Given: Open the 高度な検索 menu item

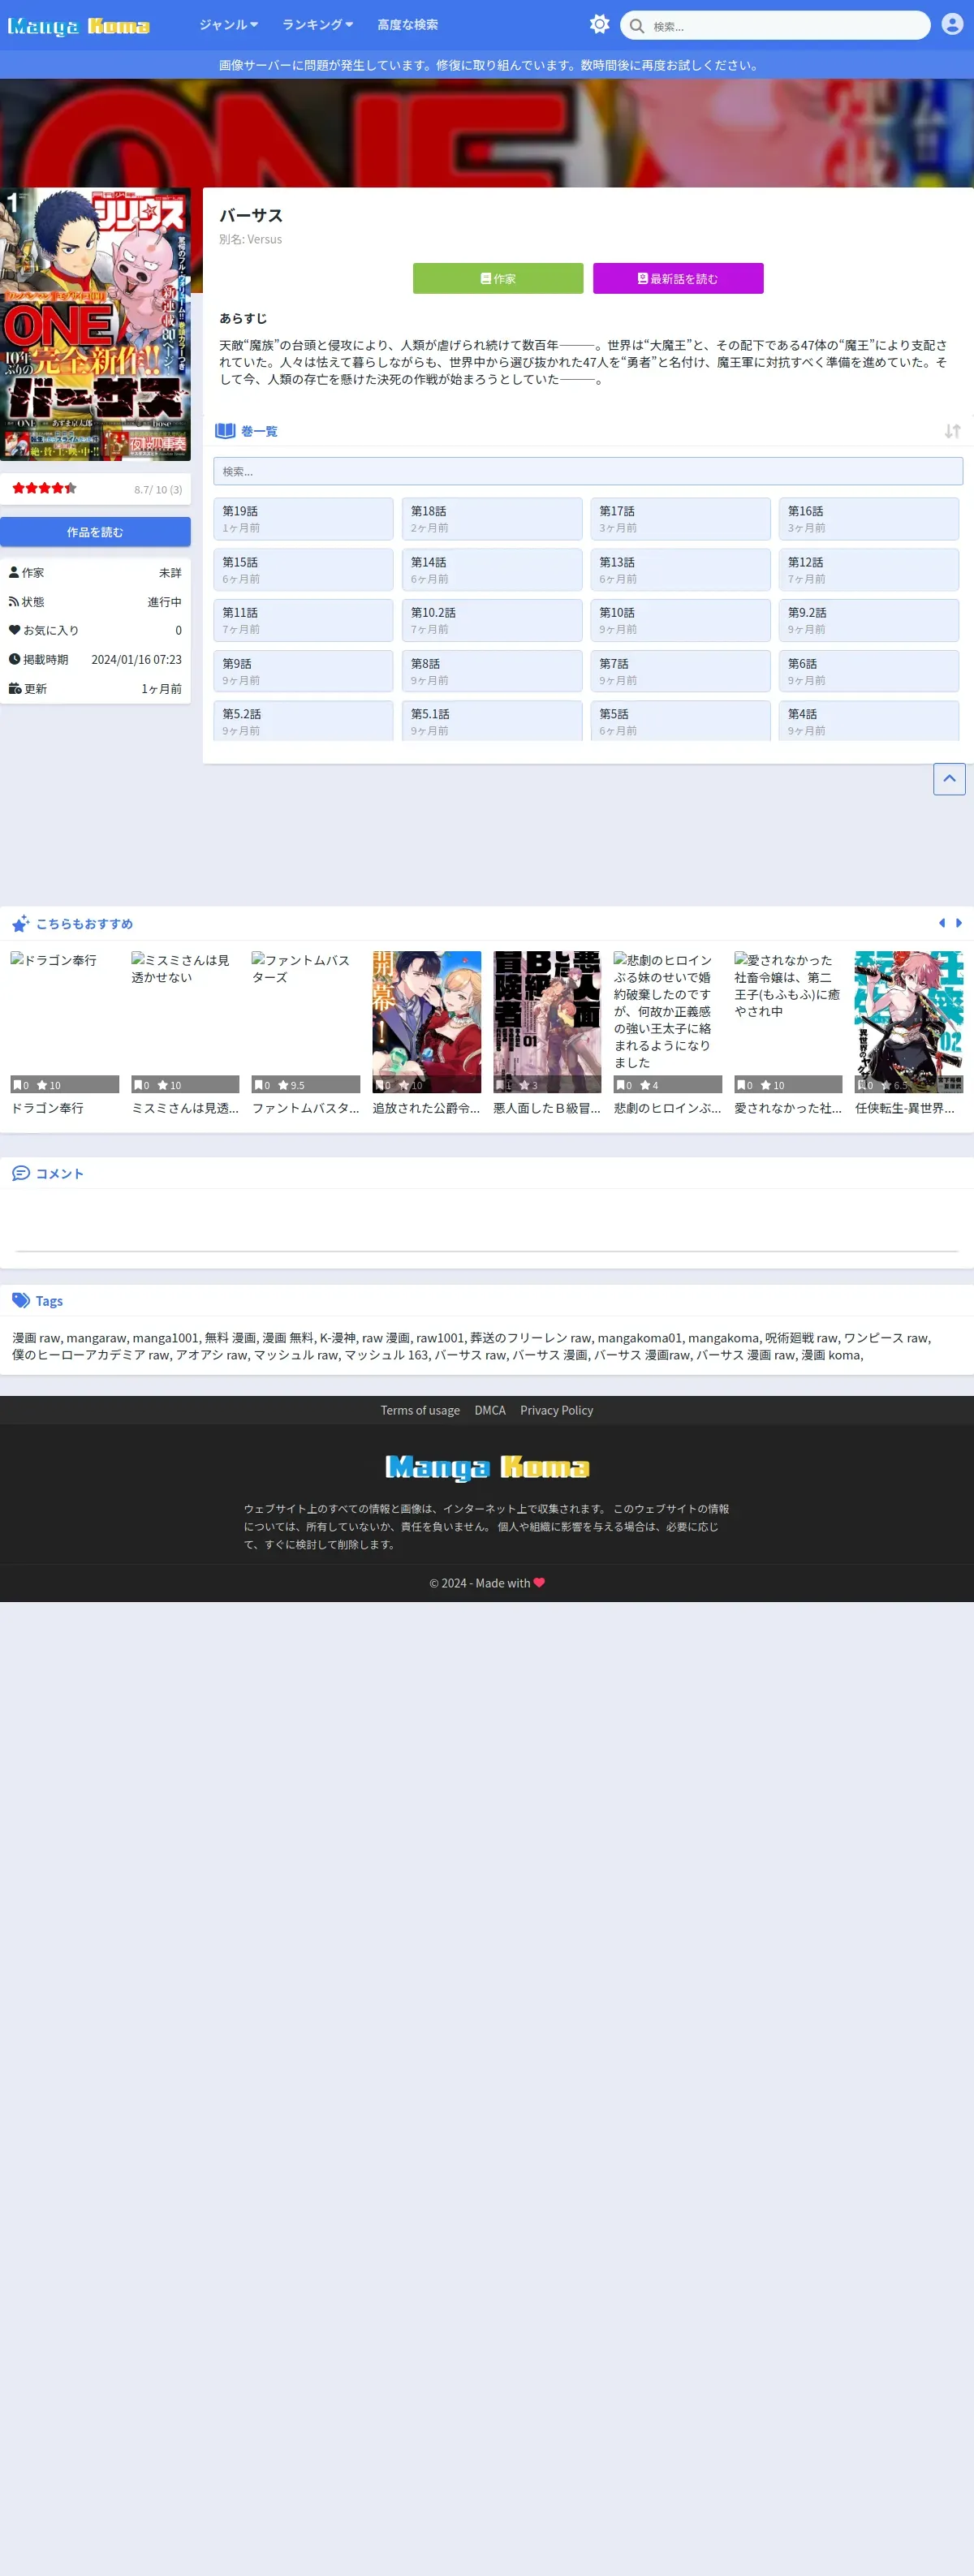Looking at the screenshot, I should pyautogui.click(x=407, y=25).
